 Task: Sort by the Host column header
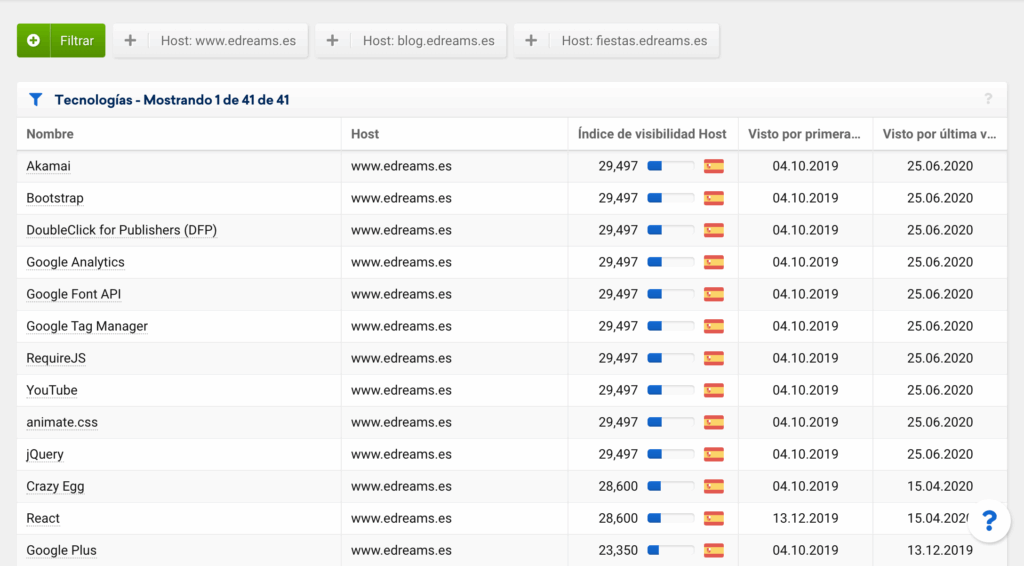[x=364, y=134]
